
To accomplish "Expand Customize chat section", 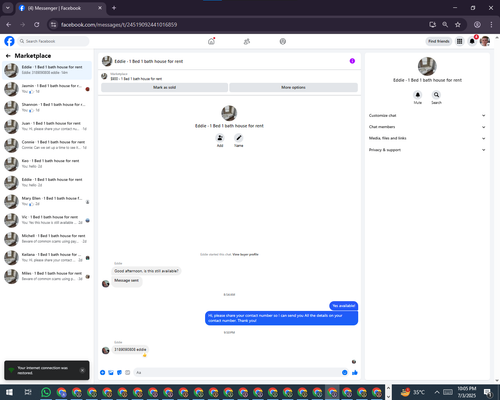I will [x=427, y=115].
